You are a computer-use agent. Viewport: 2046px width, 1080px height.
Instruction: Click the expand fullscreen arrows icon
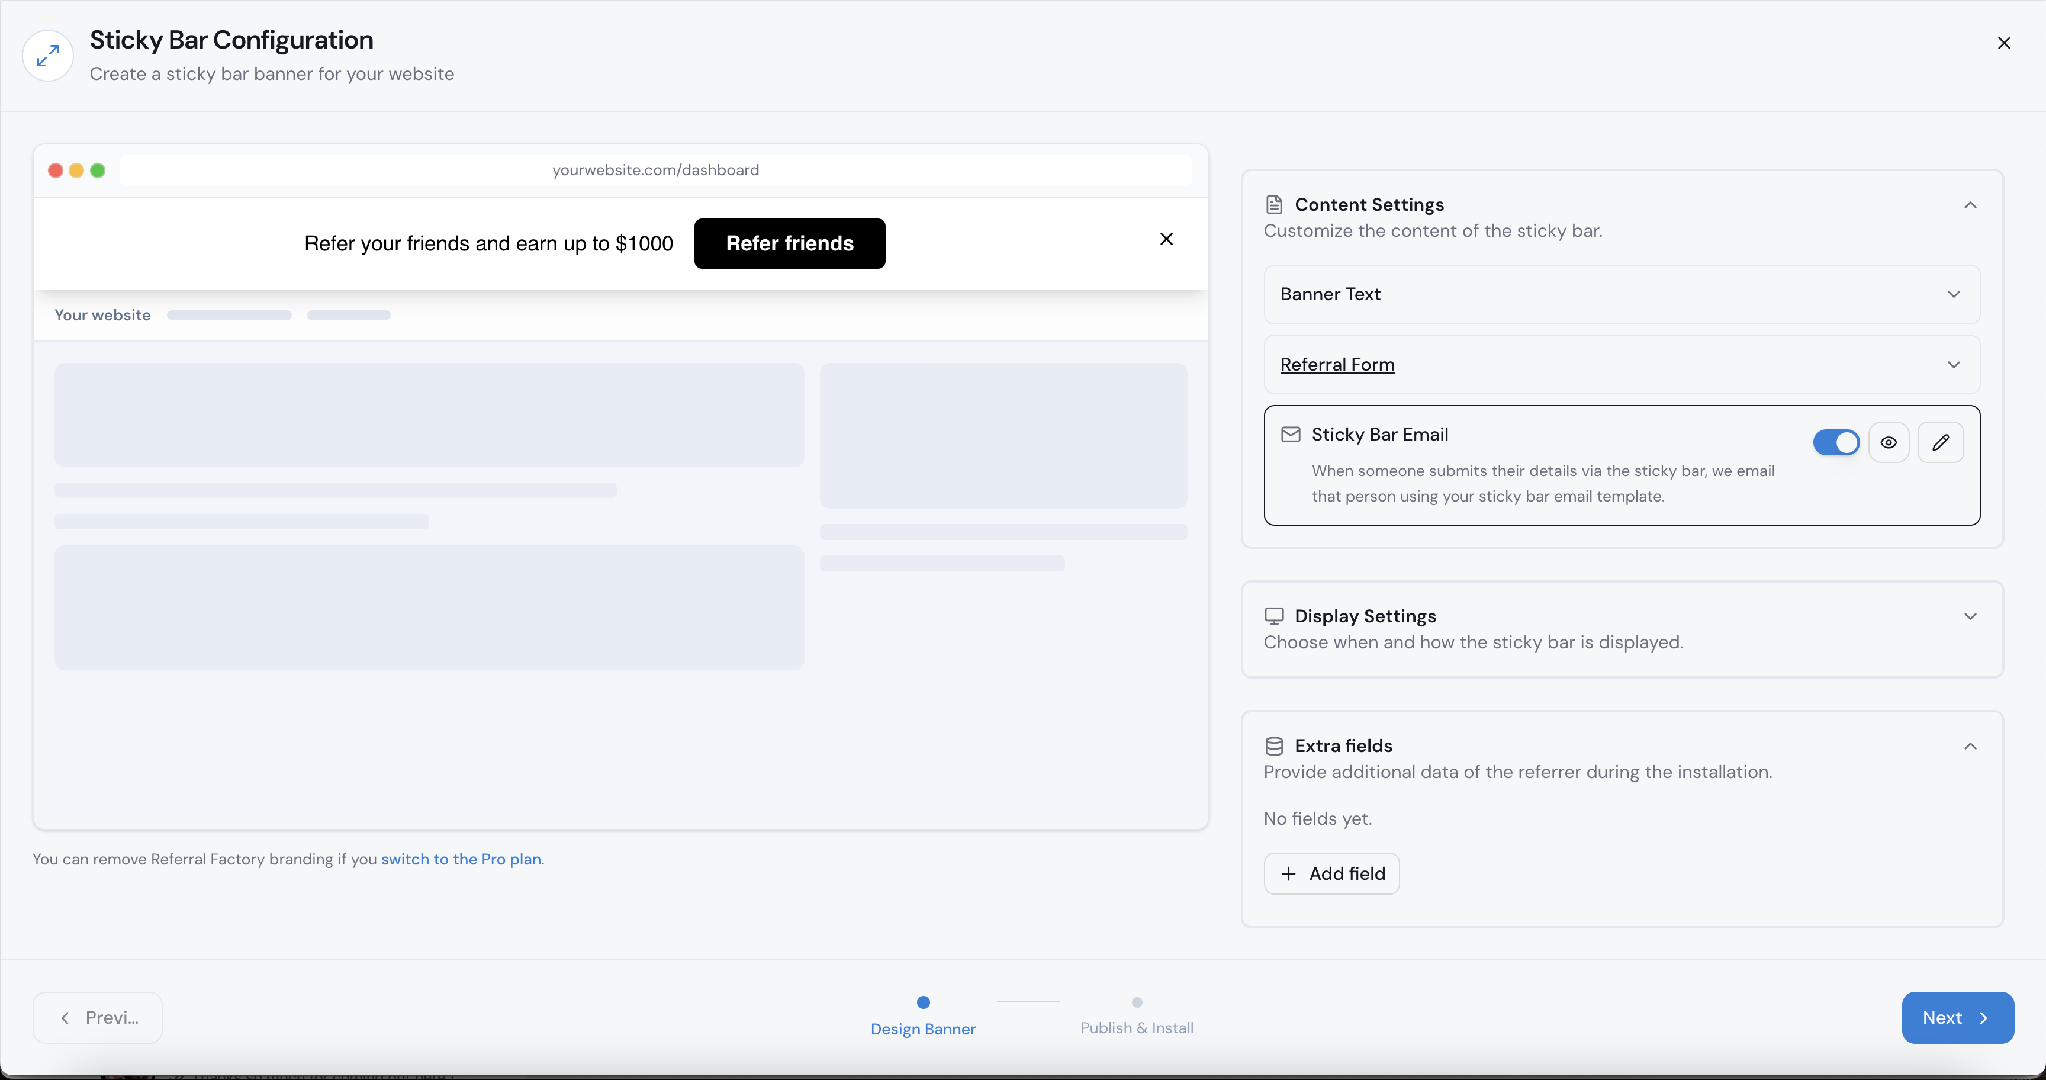click(x=48, y=56)
